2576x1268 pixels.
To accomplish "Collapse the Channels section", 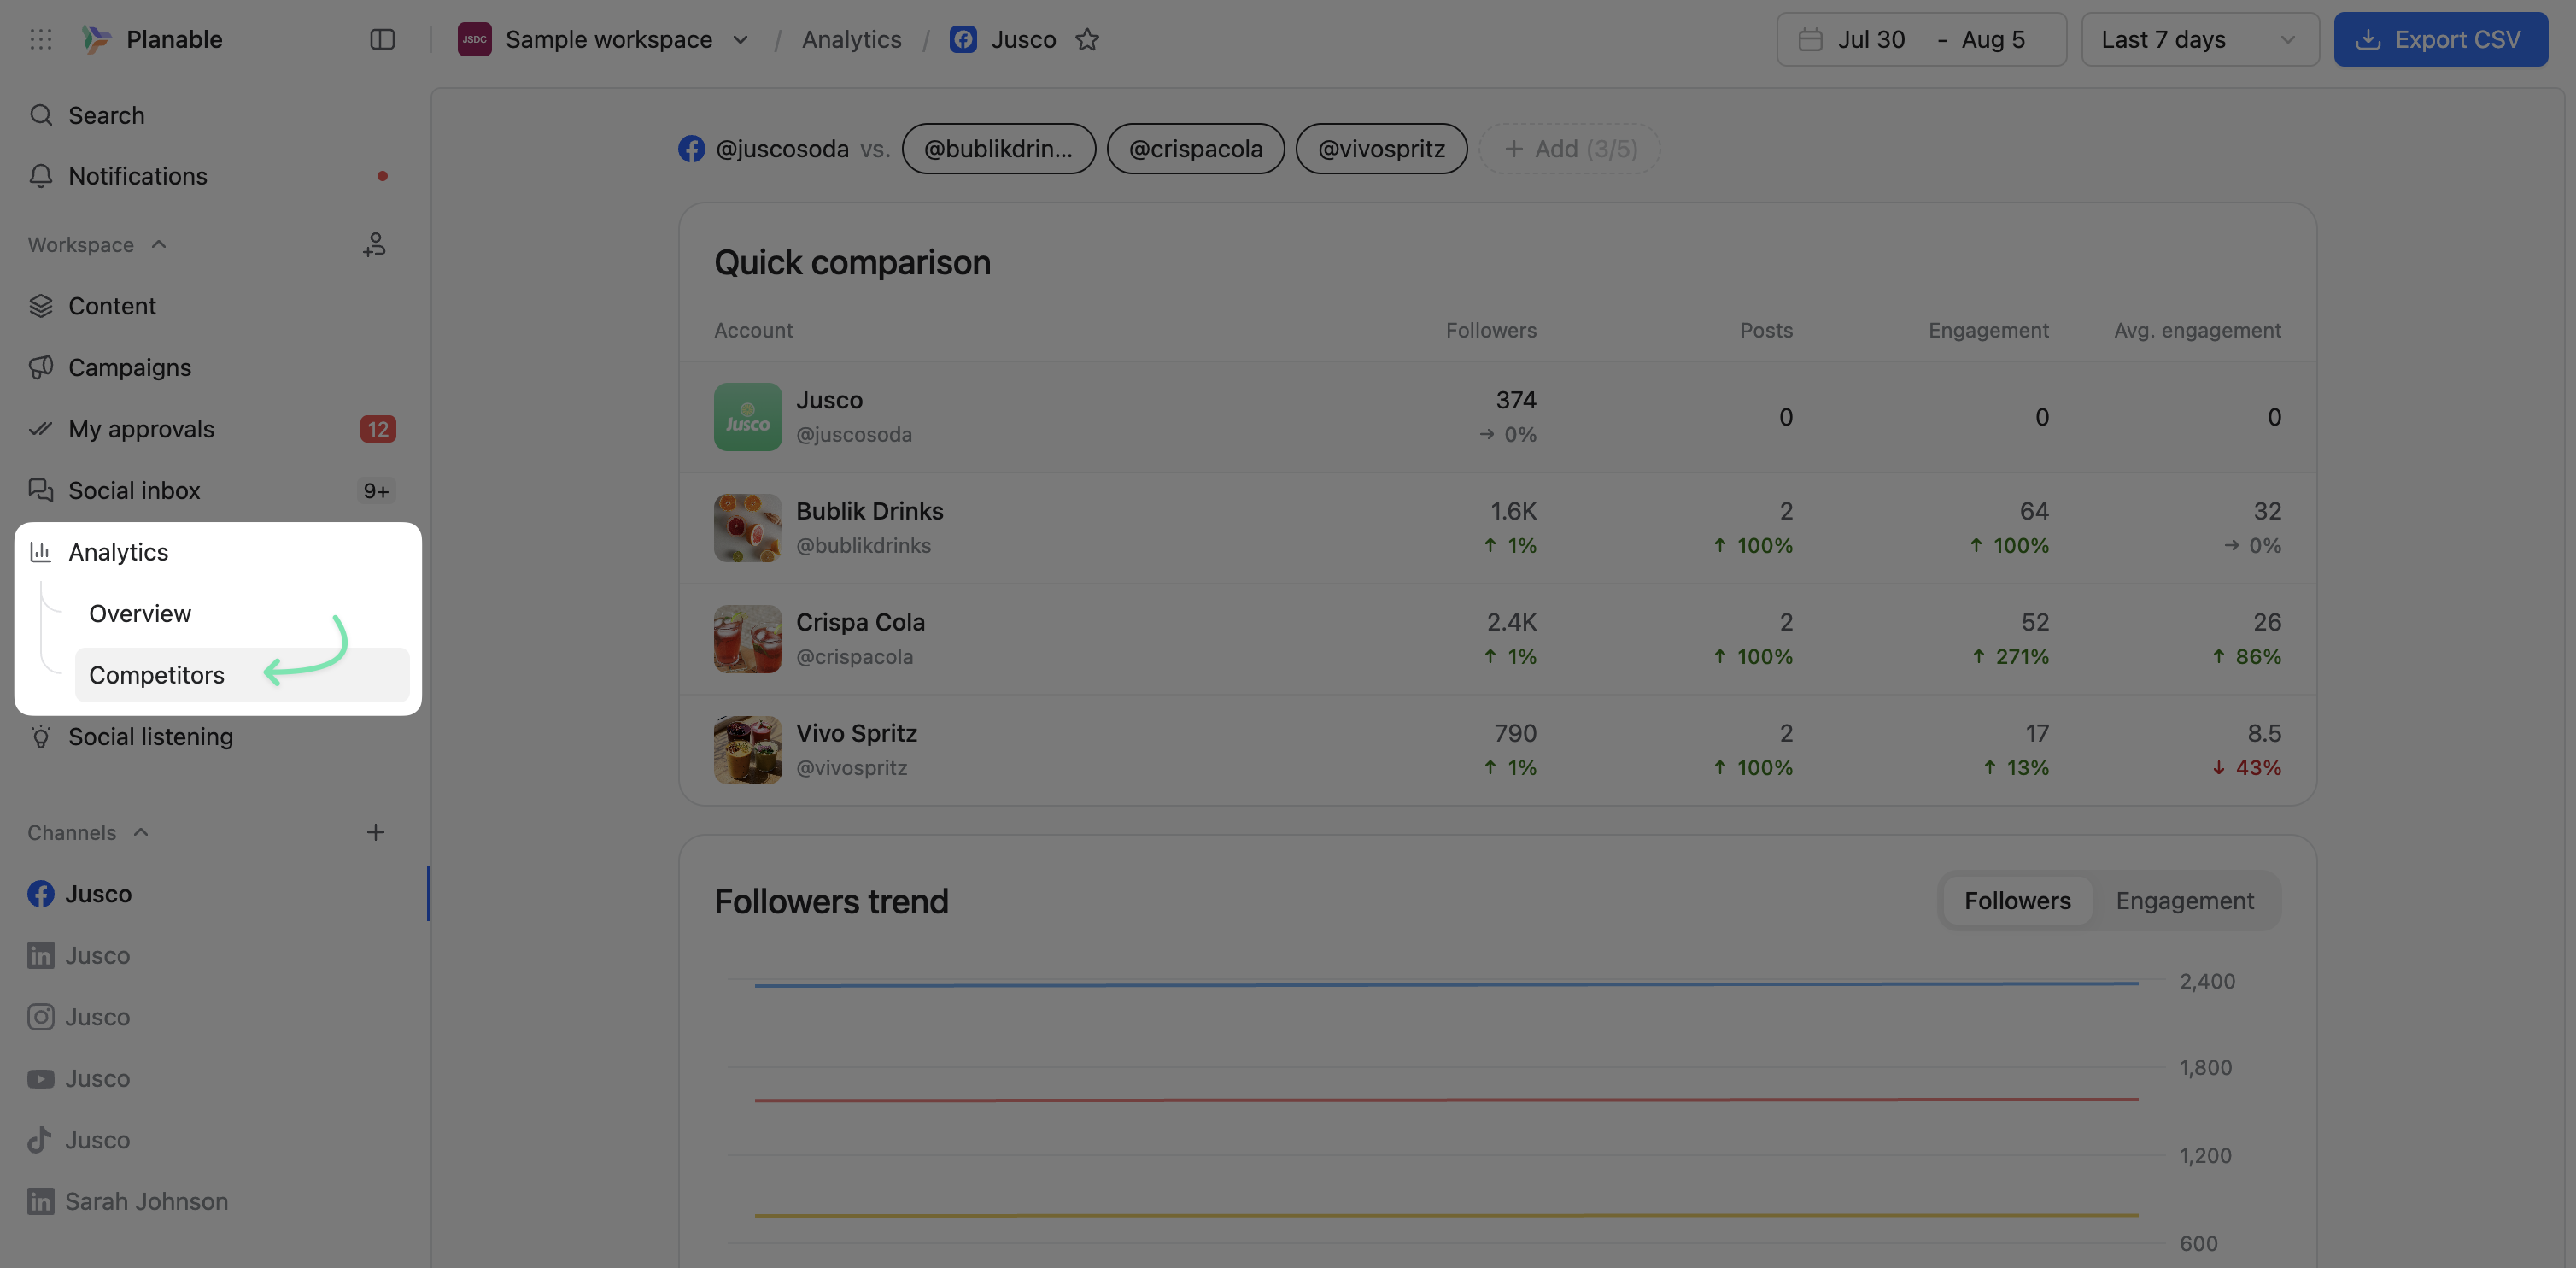I will click(x=141, y=832).
